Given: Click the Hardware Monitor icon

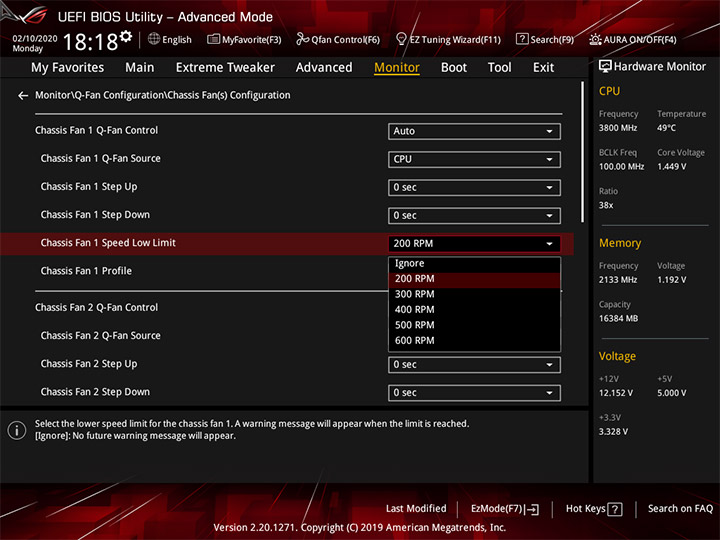Looking at the screenshot, I should [x=605, y=66].
